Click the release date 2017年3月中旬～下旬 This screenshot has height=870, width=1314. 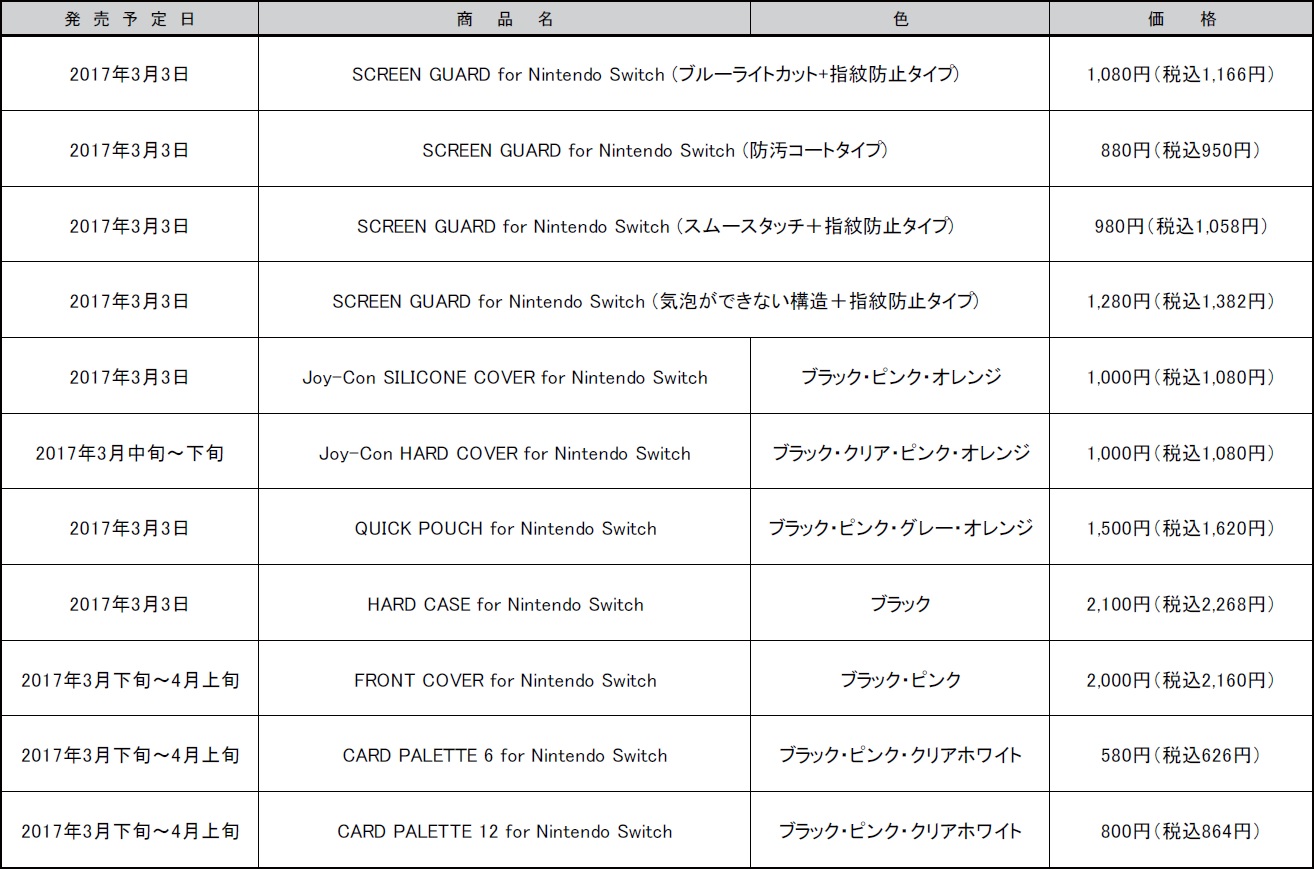click(x=129, y=453)
